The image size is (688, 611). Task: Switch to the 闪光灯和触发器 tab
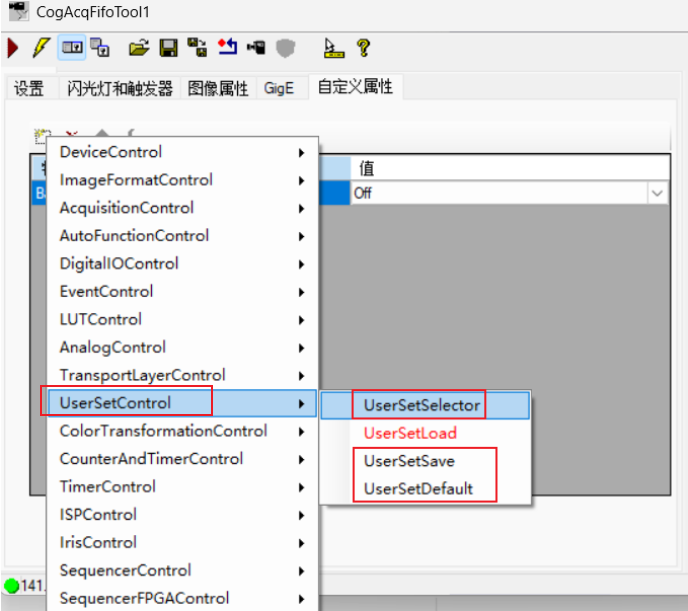pos(120,88)
